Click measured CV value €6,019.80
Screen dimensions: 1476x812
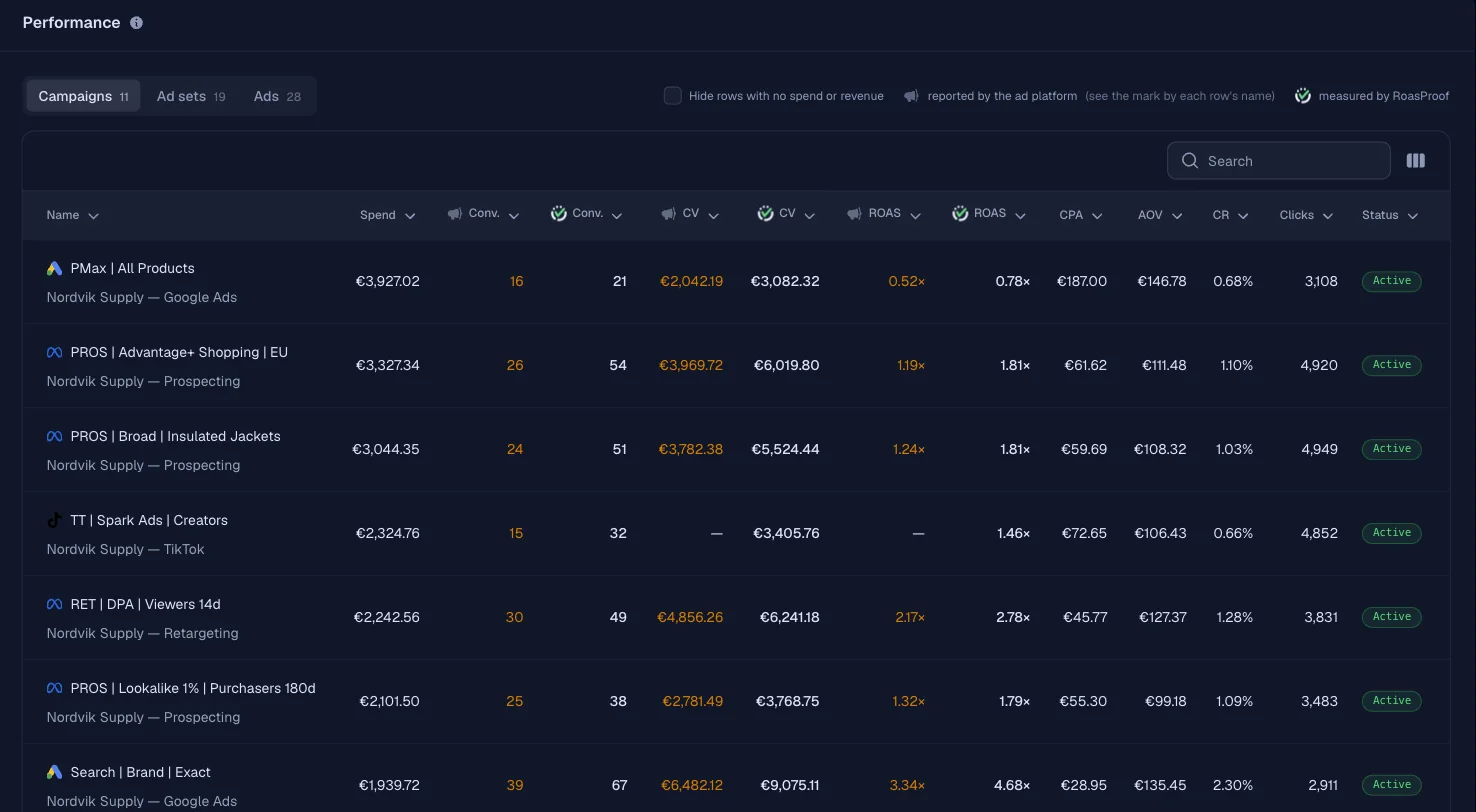point(786,366)
